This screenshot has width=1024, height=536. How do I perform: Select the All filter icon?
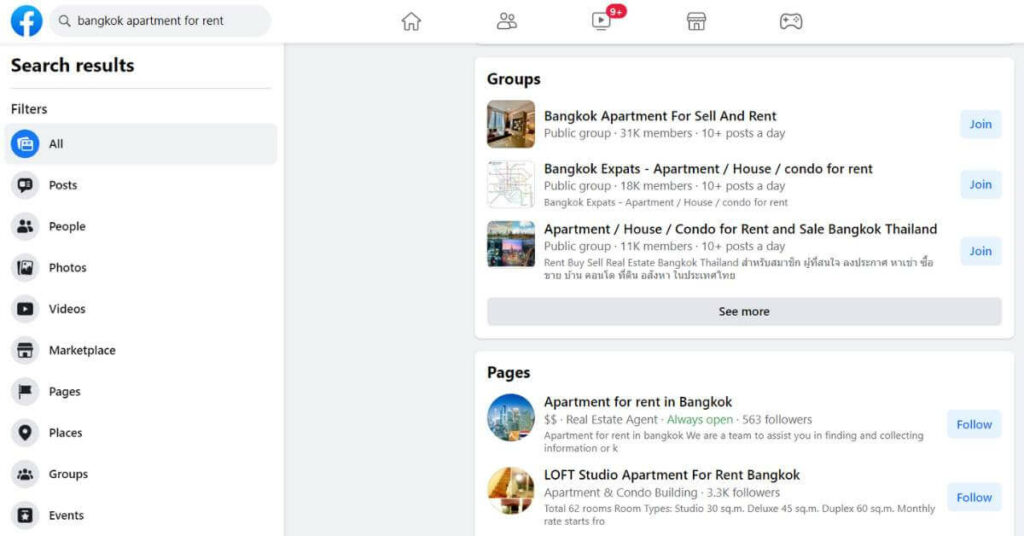(25, 144)
